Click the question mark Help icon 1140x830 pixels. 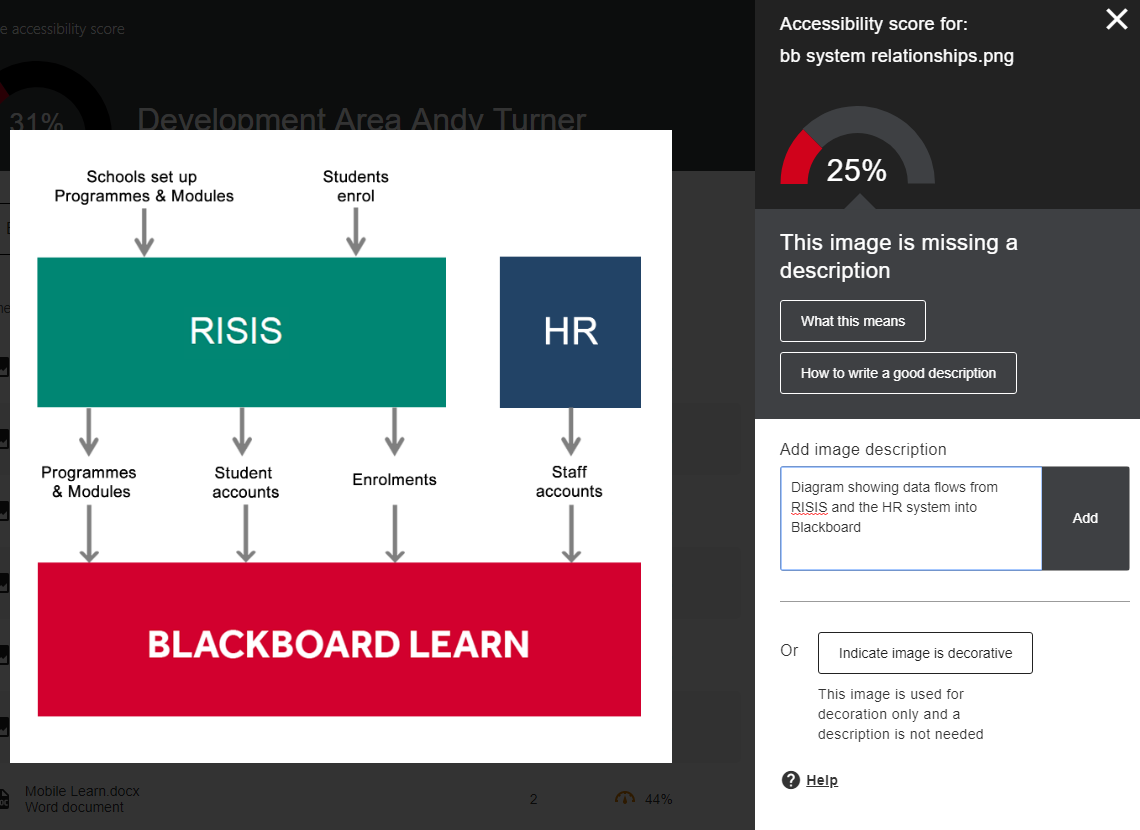pos(791,780)
